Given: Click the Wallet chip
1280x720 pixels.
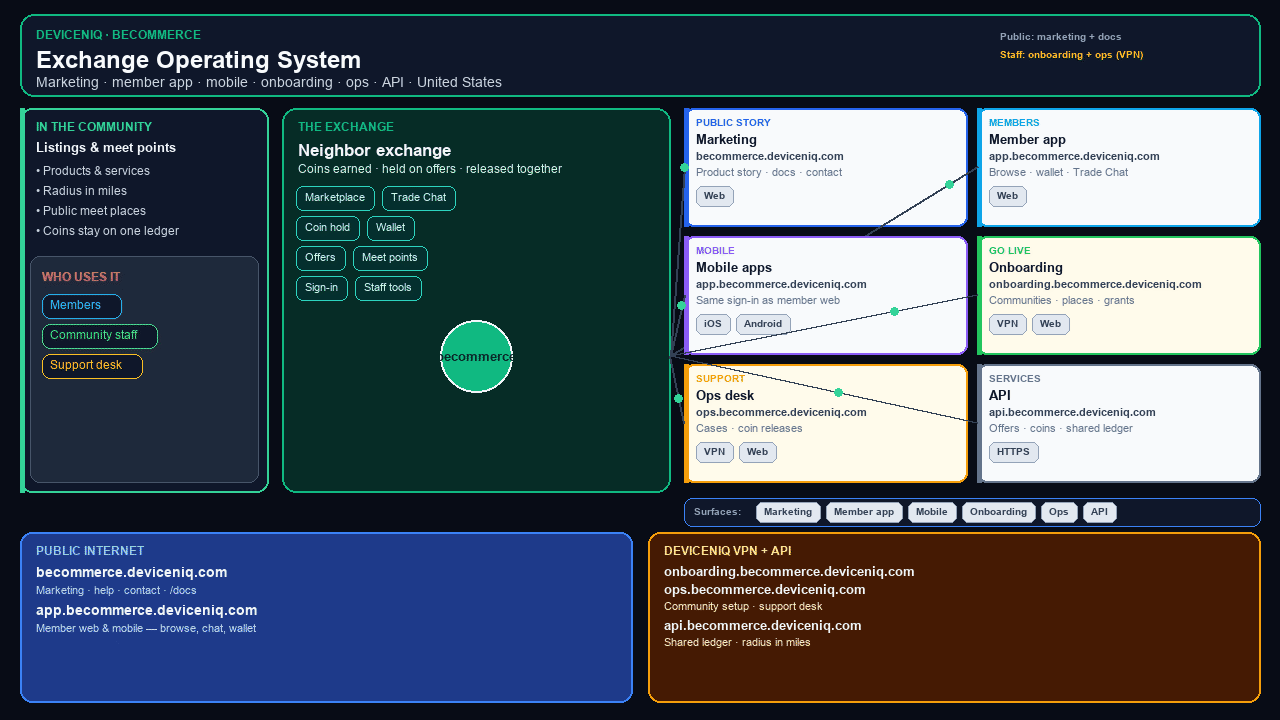Looking at the screenshot, I should (x=391, y=228).
